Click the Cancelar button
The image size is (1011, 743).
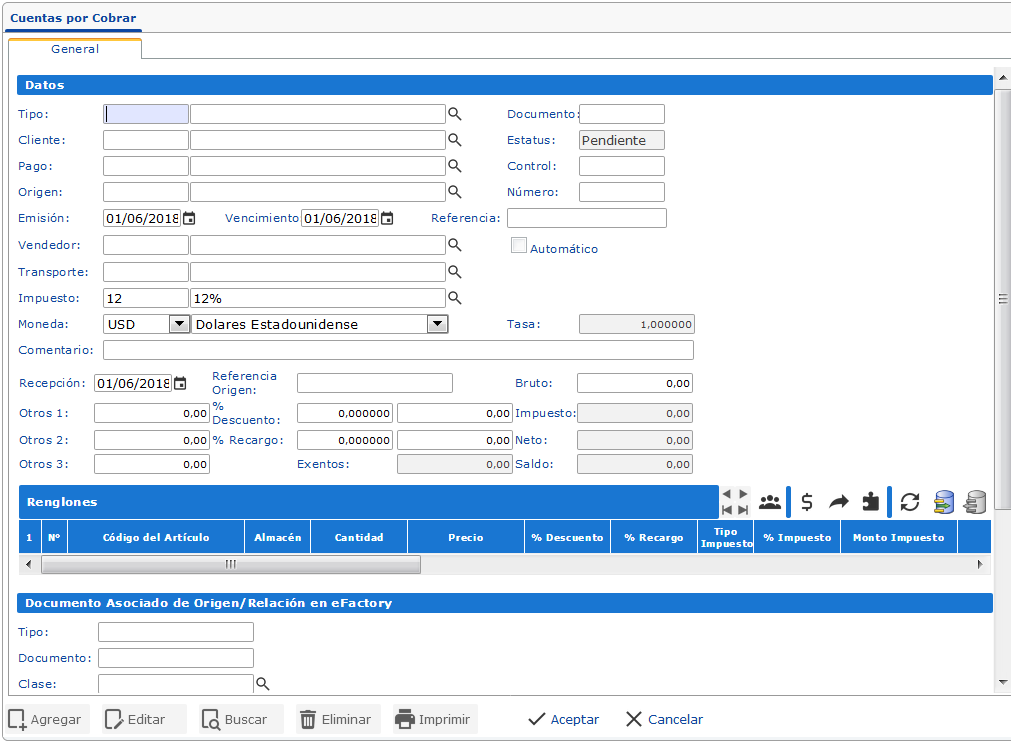coord(664,719)
